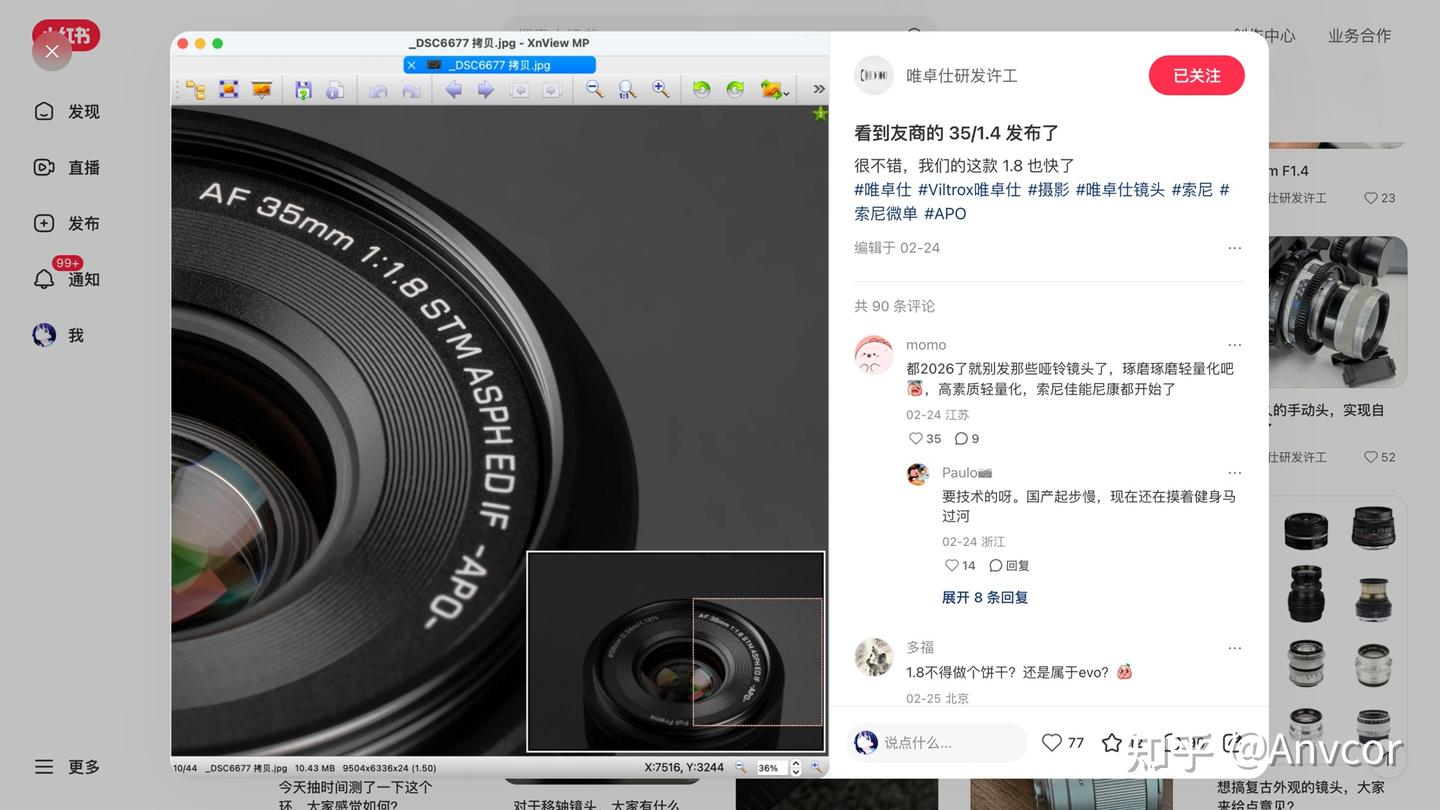
Task: Go to previous file with blue left arrow
Action: 453,90
